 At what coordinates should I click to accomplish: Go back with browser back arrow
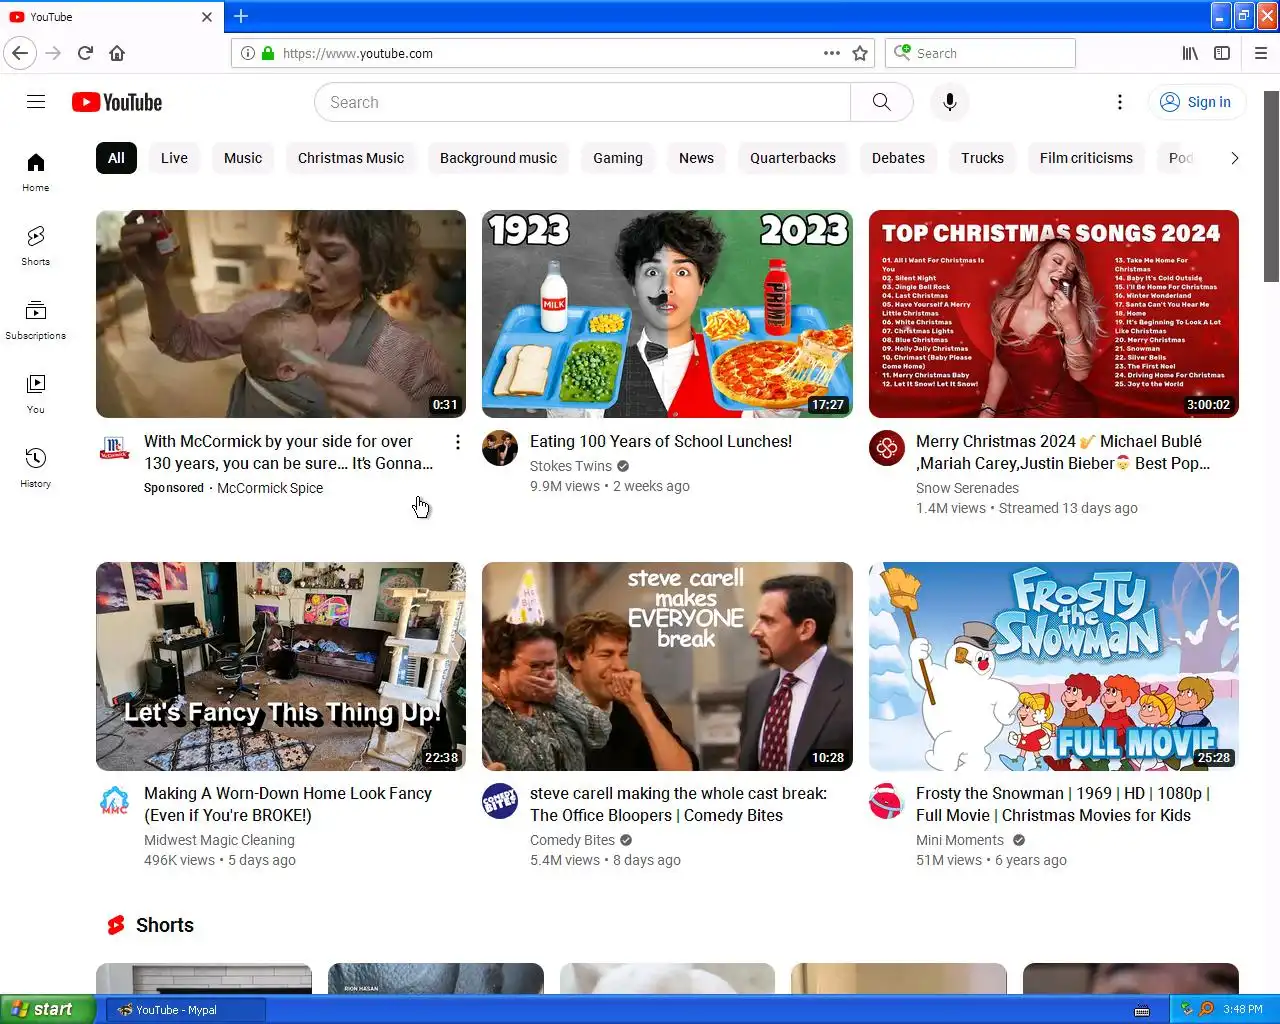(20, 53)
